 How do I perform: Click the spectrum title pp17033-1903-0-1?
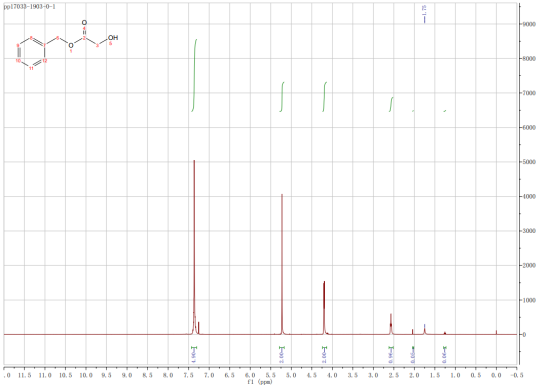tap(29, 7)
